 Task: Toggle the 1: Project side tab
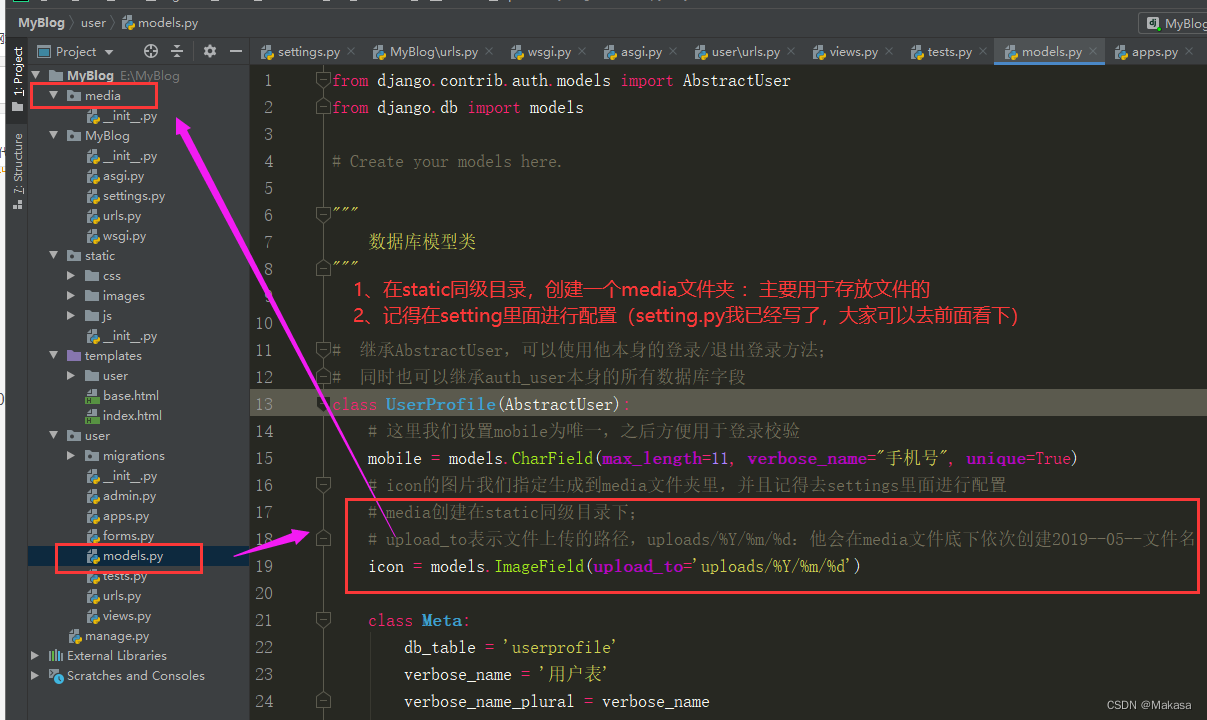pyautogui.click(x=17, y=79)
